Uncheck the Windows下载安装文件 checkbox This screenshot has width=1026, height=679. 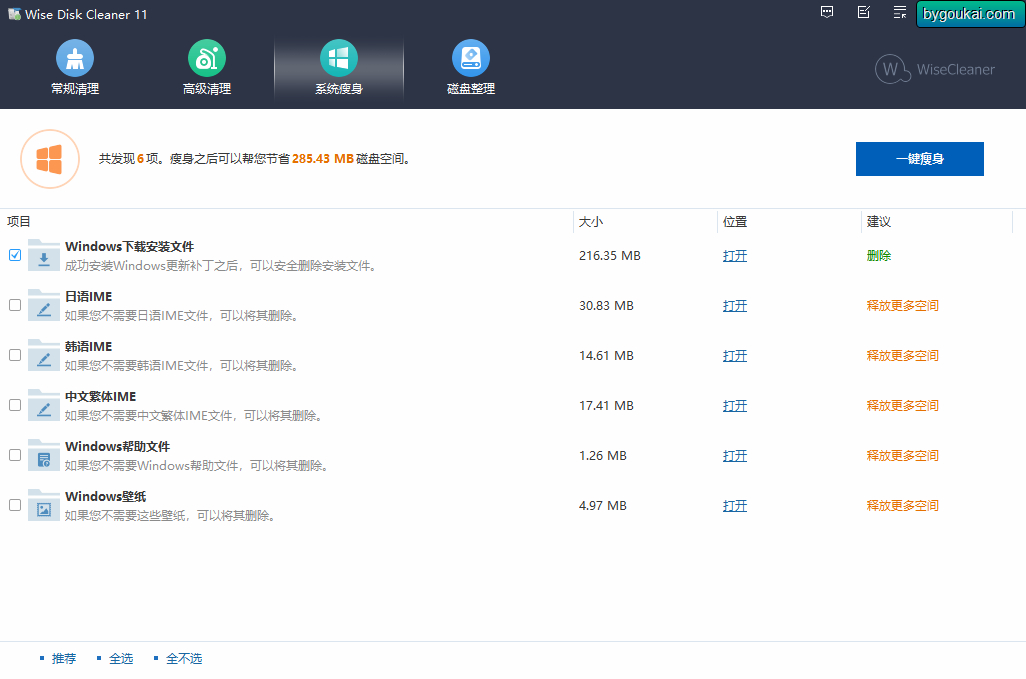(x=15, y=255)
